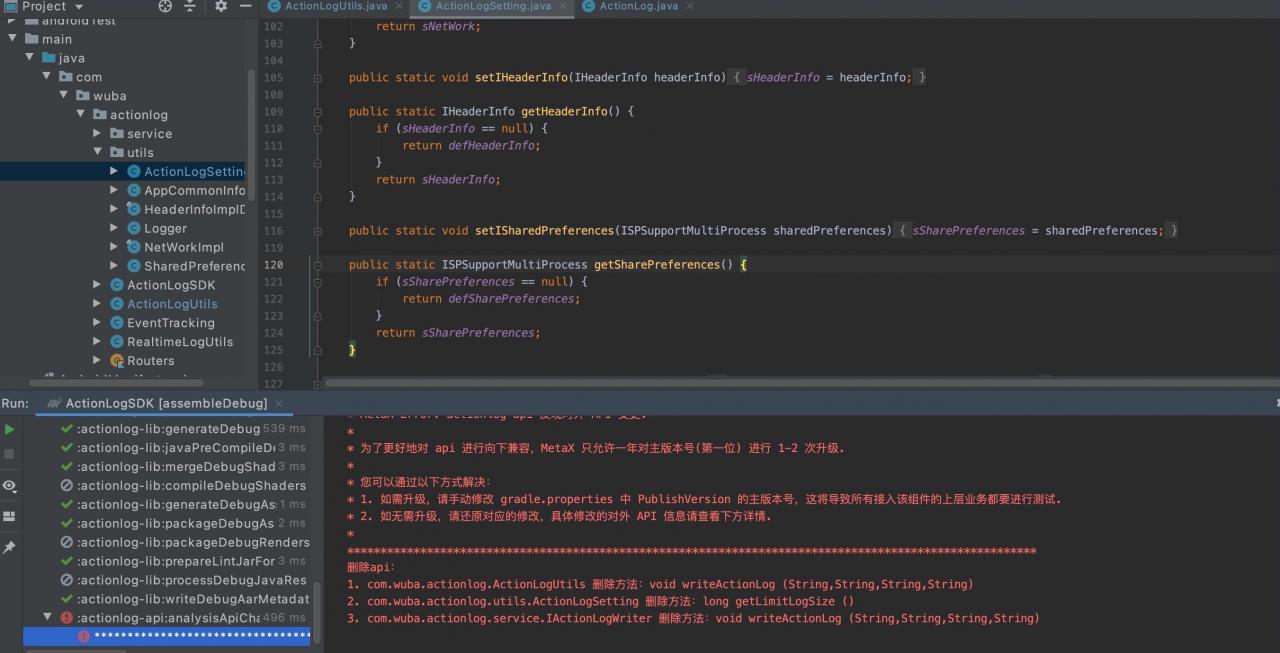The width and height of the screenshot is (1280, 653).
Task: Close the ActionLogUtils.java tab
Action: click(399, 6)
